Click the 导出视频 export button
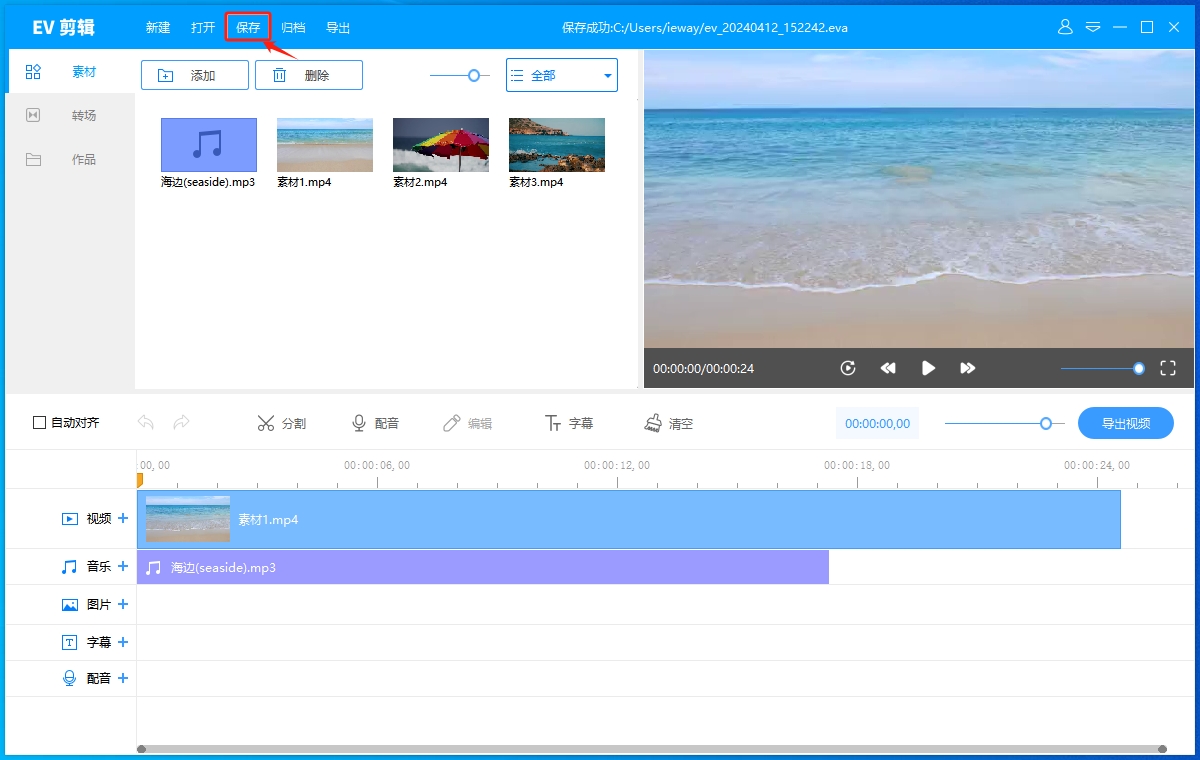This screenshot has width=1200, height=760. coord(1125,423)
